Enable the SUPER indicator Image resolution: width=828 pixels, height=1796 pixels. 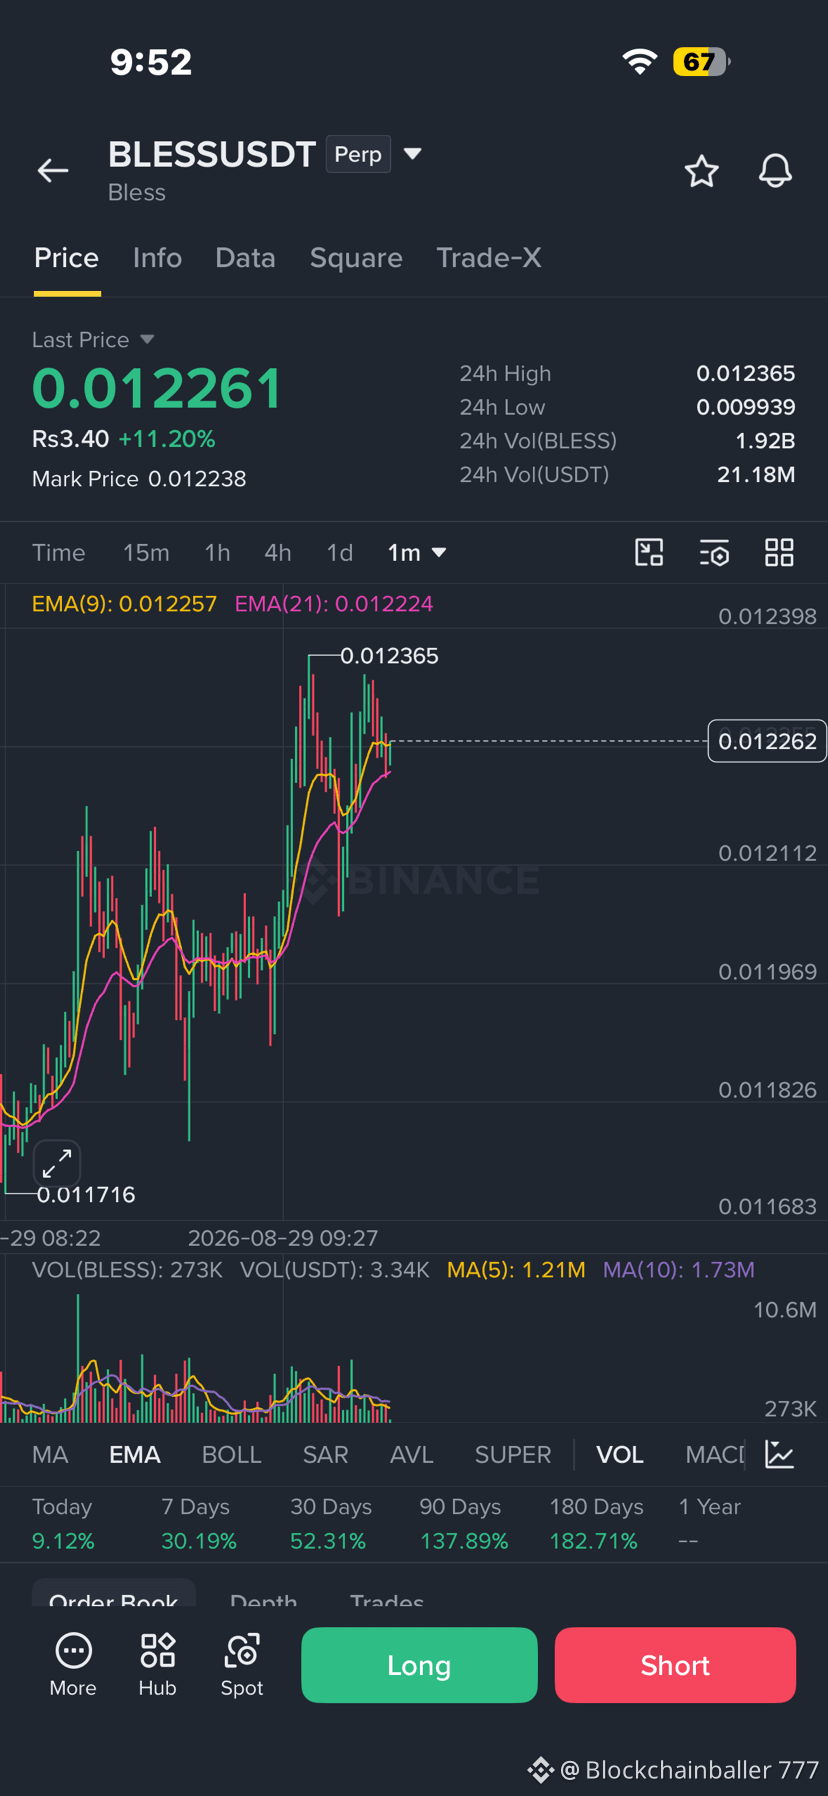[513, 1454]
